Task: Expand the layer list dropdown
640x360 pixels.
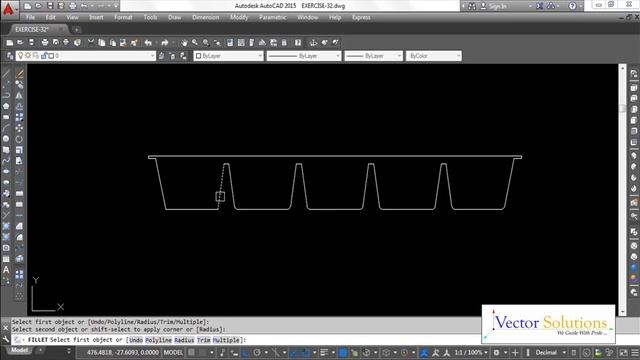Action: (152, 56)
